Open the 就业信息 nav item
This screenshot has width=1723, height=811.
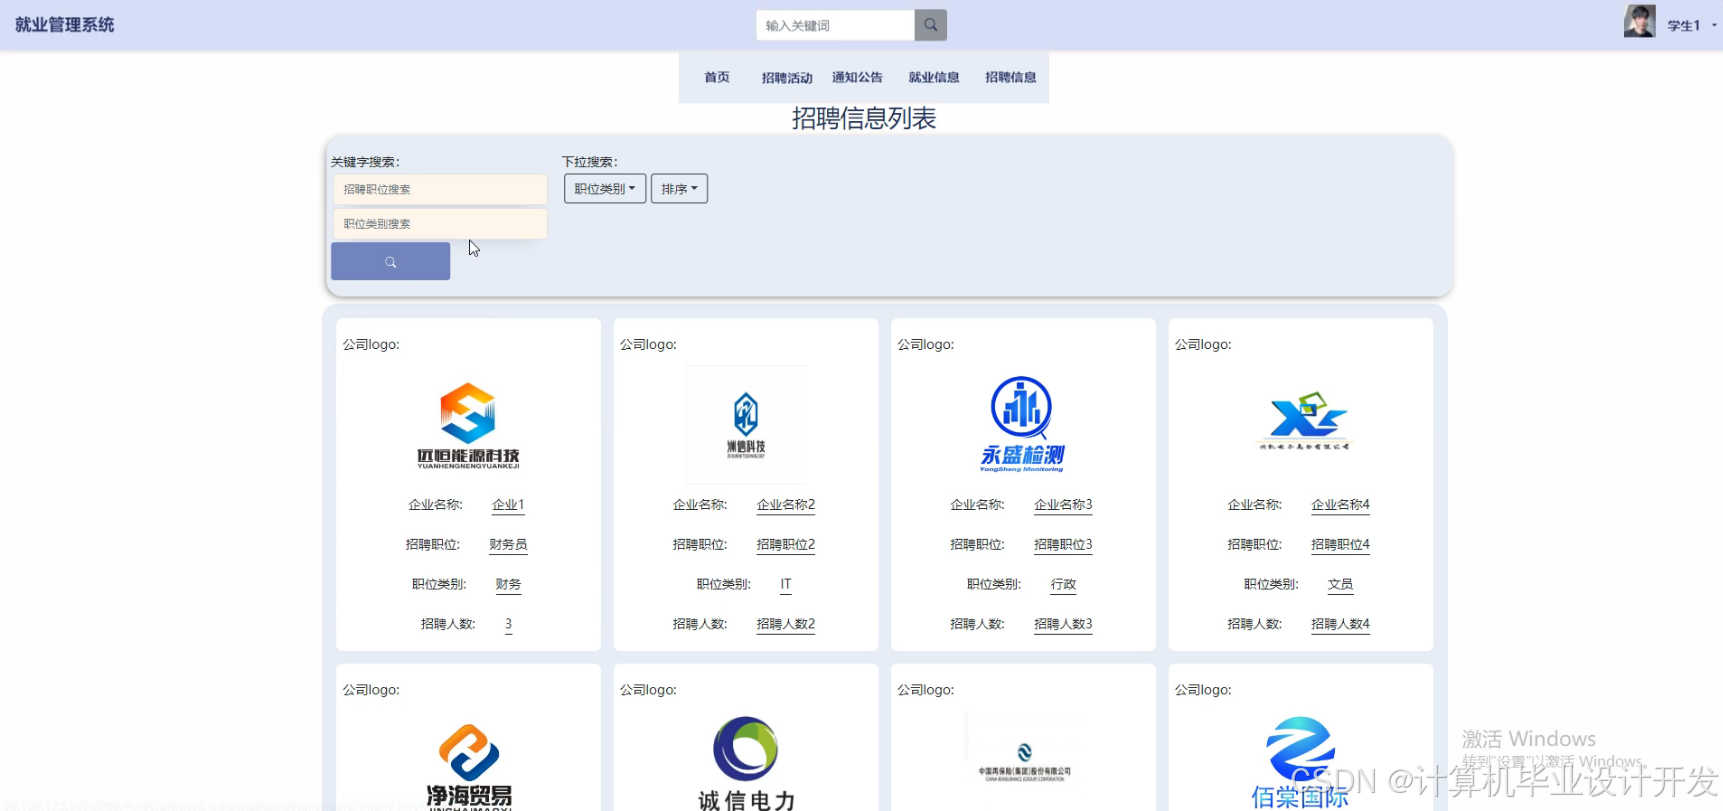[x=934, y=77]
